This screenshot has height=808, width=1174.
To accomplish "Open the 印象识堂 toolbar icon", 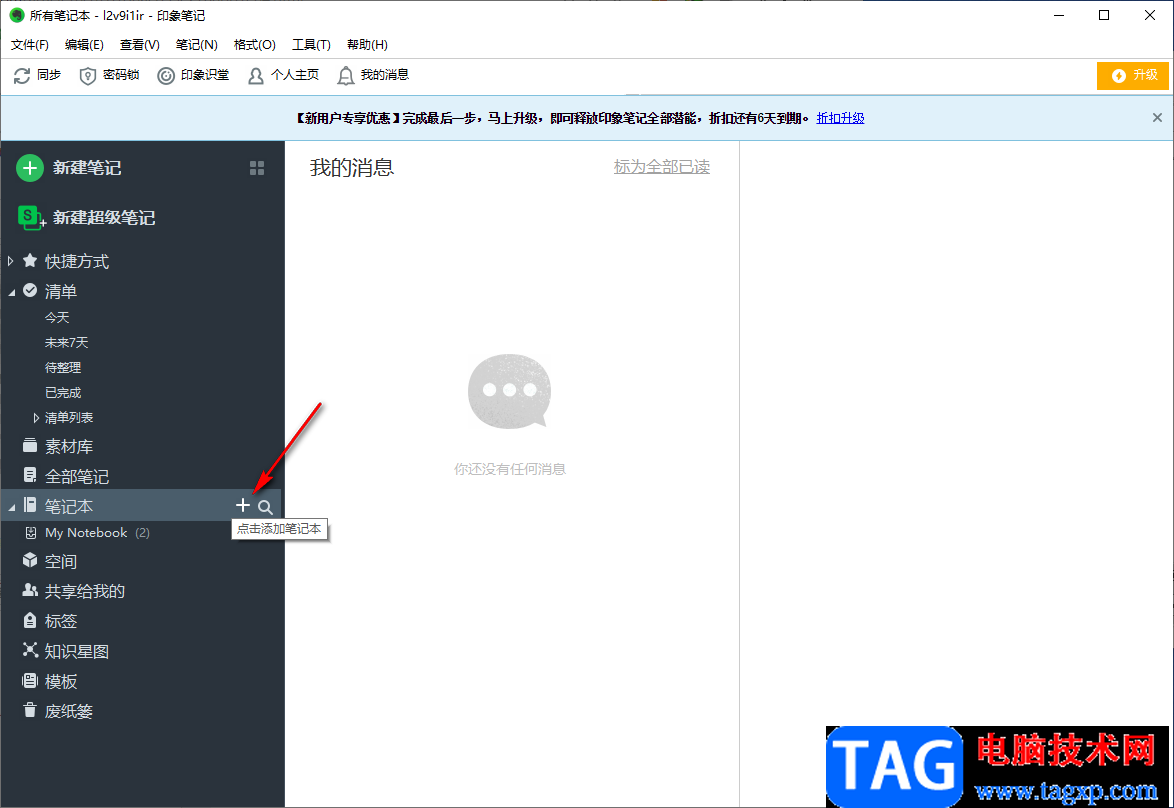I will [x=165, y=76].
